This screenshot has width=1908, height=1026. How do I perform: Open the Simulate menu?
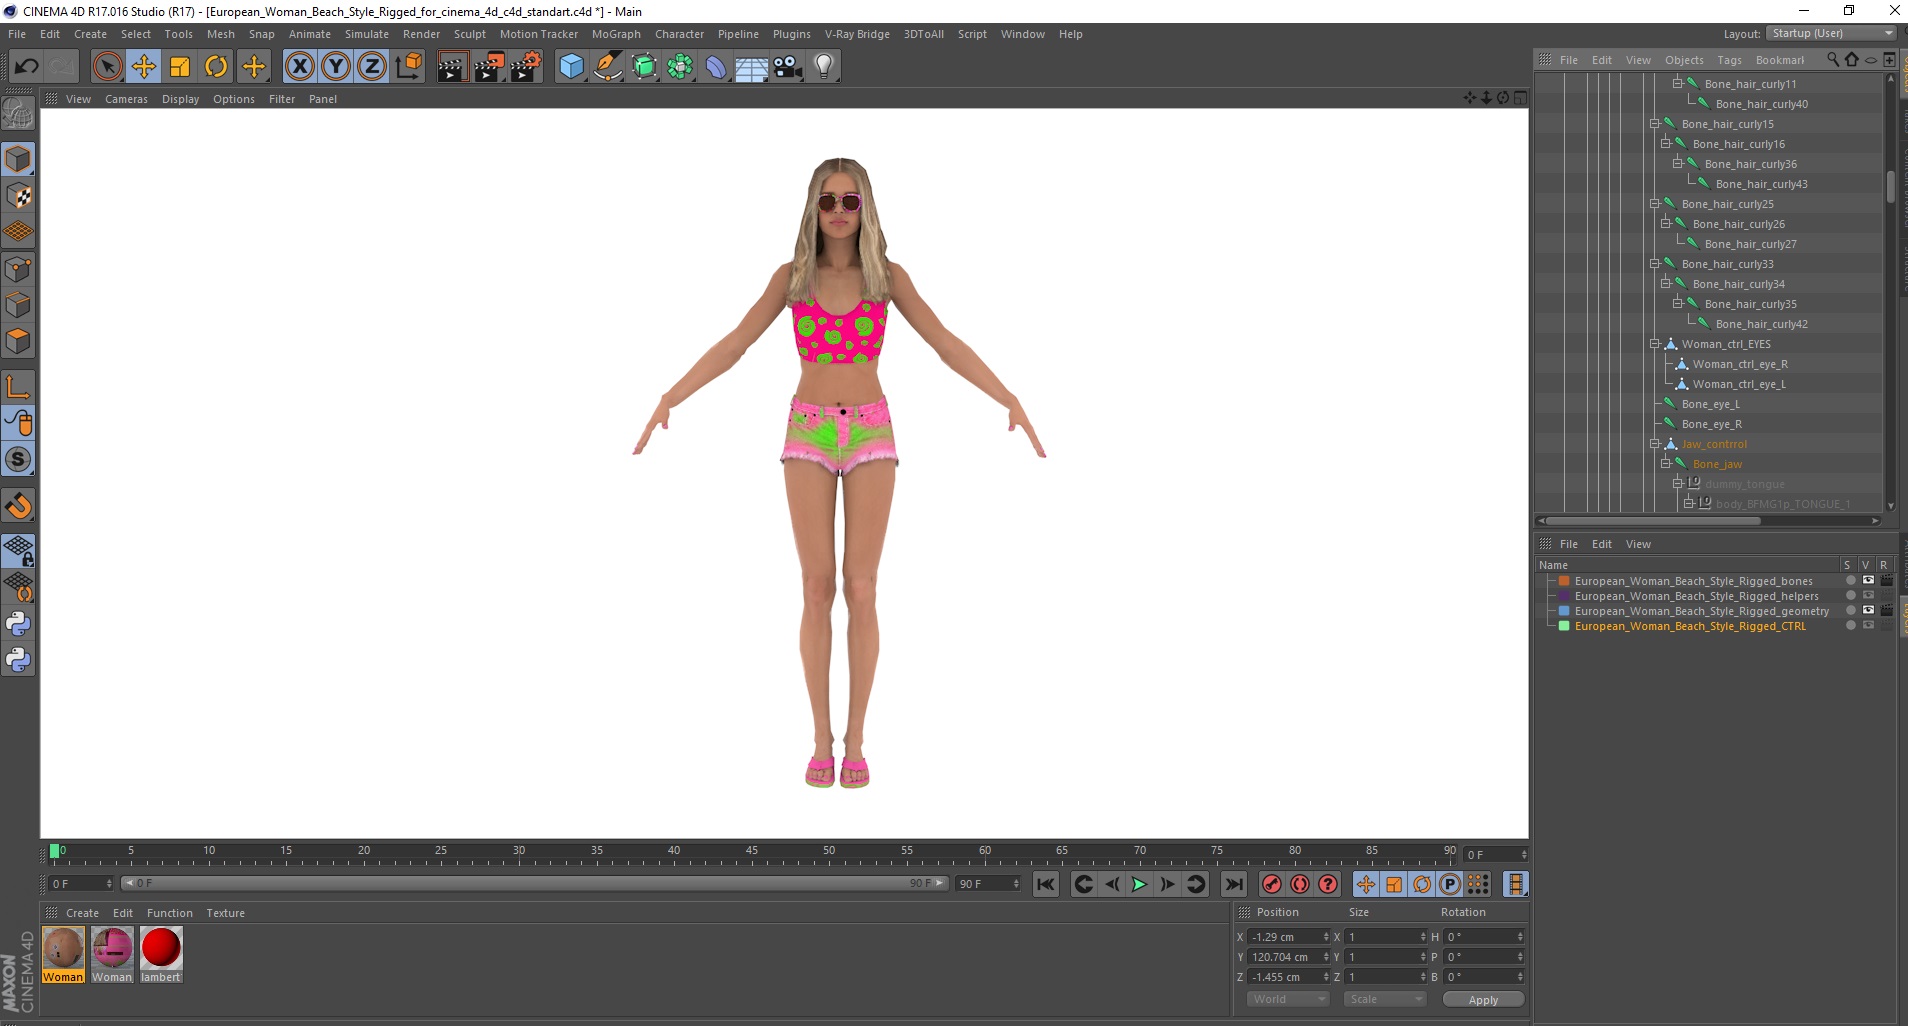pyautogui.click(x=367, y=34)
